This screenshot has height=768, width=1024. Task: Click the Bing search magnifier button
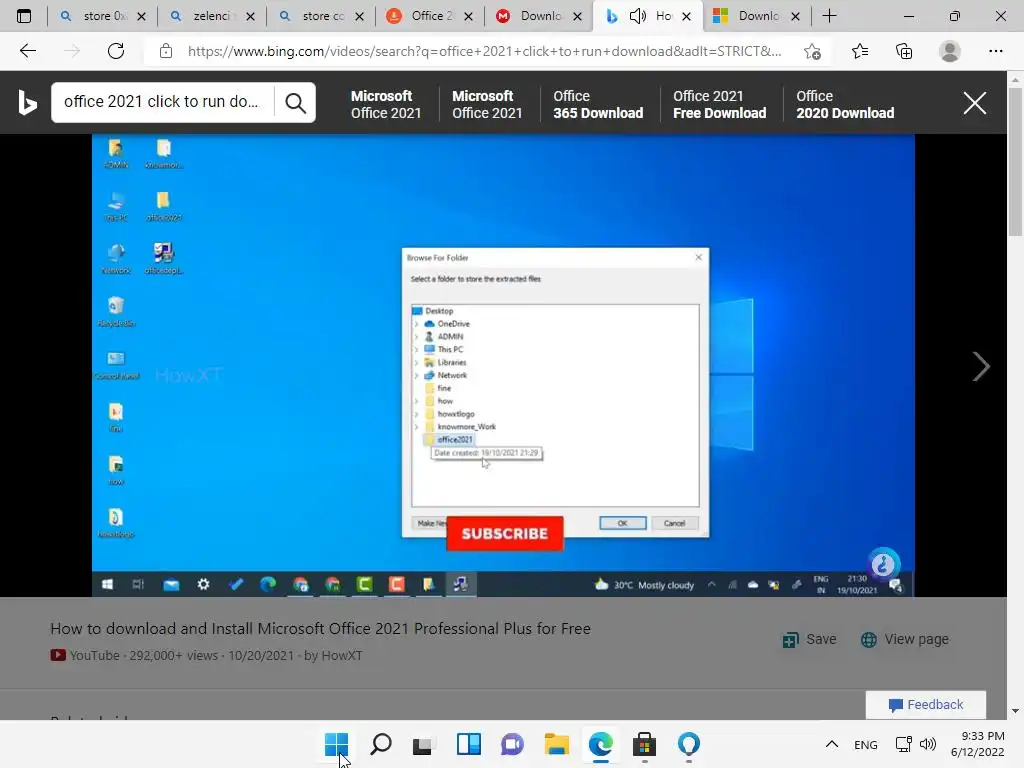[295, 103]
